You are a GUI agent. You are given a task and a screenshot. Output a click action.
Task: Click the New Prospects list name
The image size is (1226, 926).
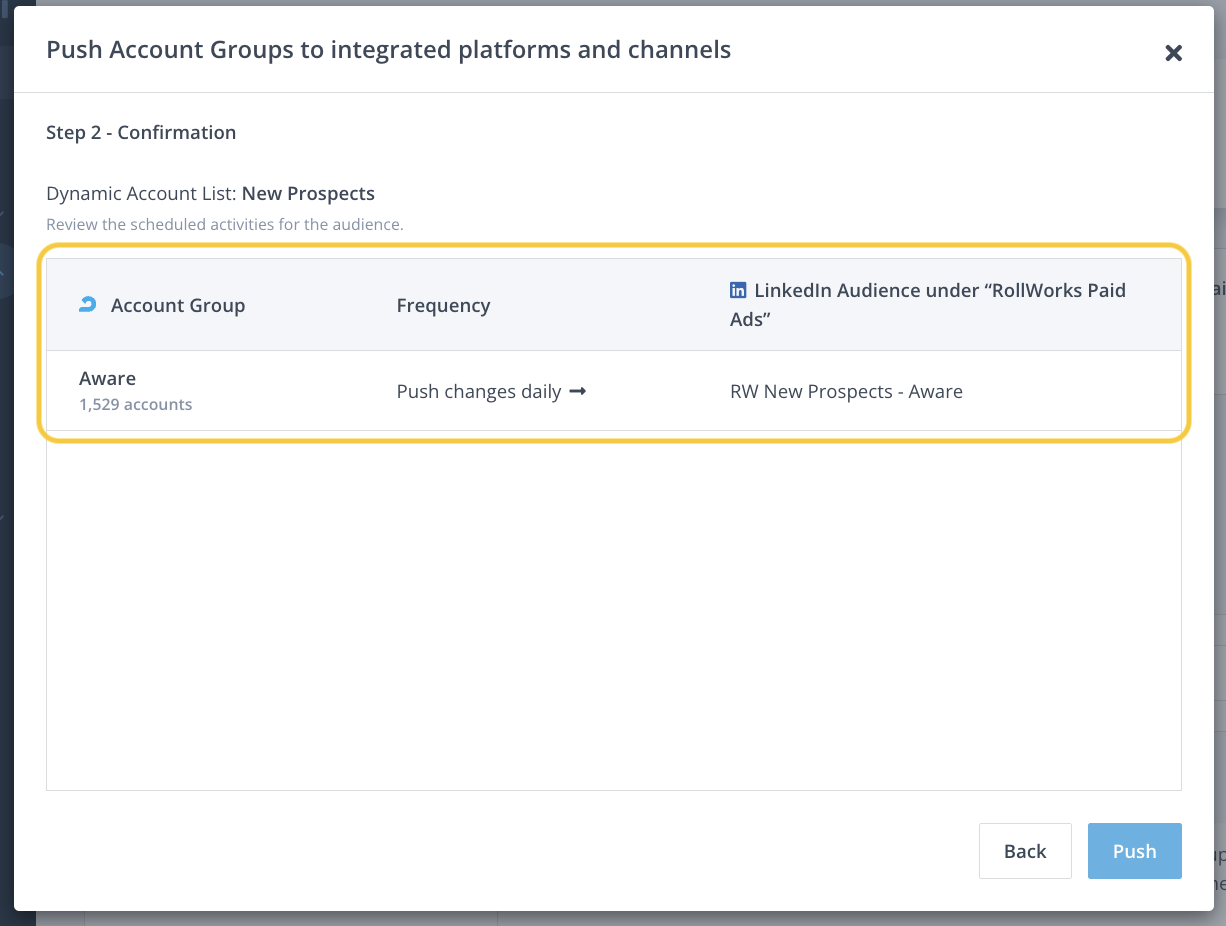click(x=308, y=193)
